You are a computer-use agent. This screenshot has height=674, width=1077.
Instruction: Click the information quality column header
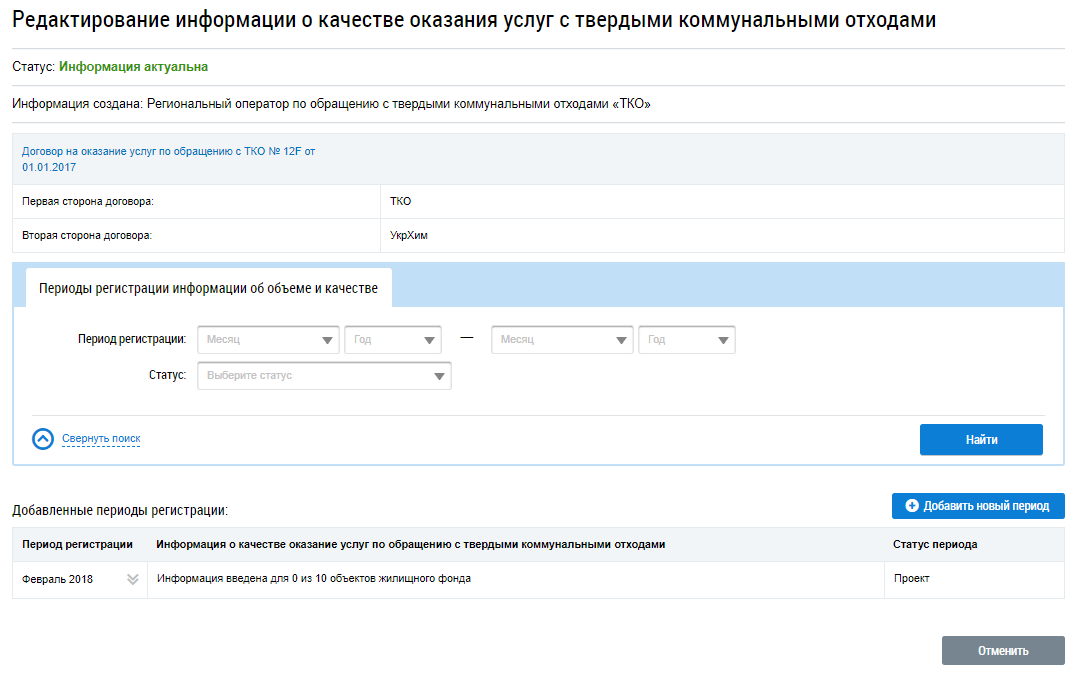pos(410,545)
